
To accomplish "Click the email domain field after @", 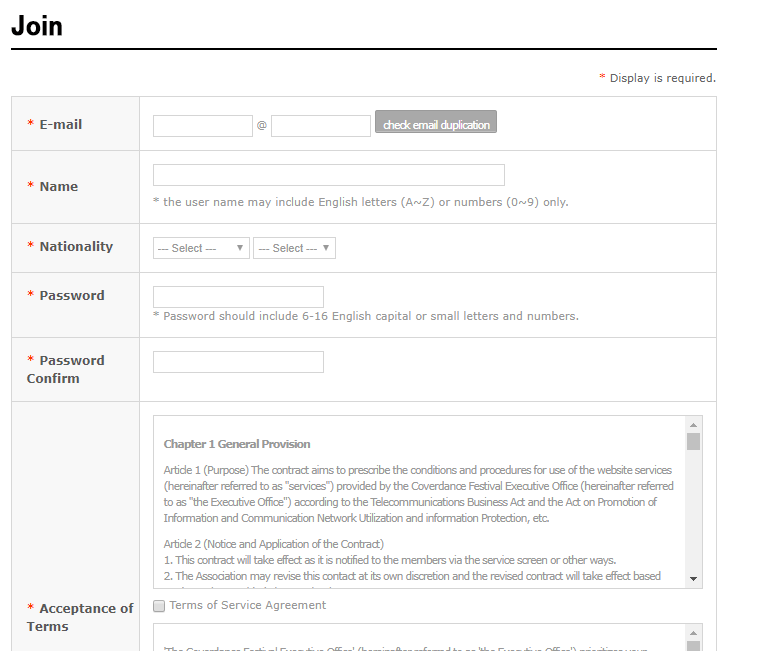I will [321, 126].
